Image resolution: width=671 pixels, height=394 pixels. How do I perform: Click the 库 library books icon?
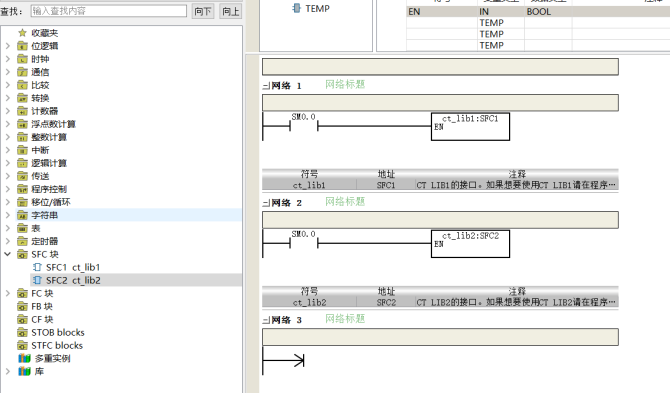(24, 371)
